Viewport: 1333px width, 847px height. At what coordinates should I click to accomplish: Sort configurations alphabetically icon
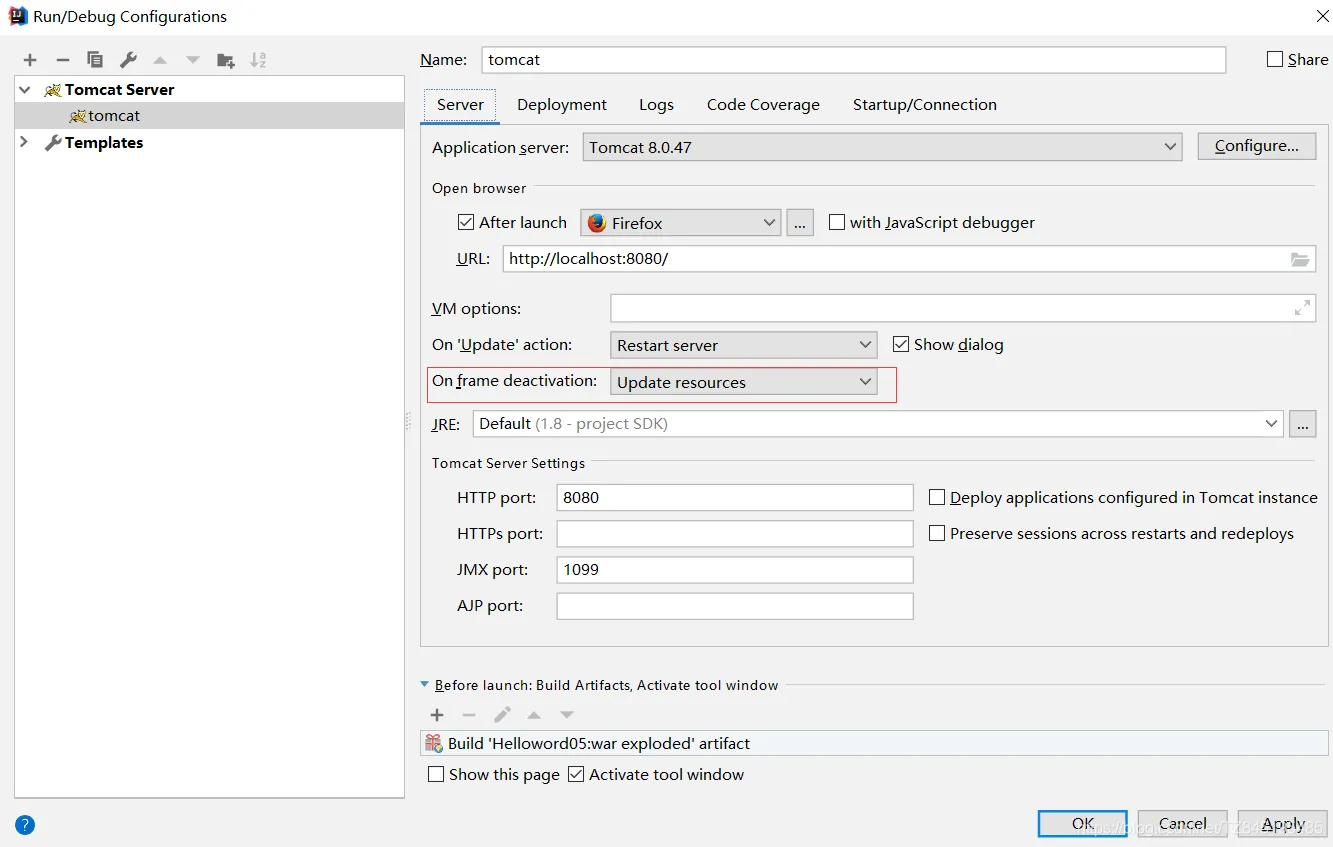tap(258, 60)
